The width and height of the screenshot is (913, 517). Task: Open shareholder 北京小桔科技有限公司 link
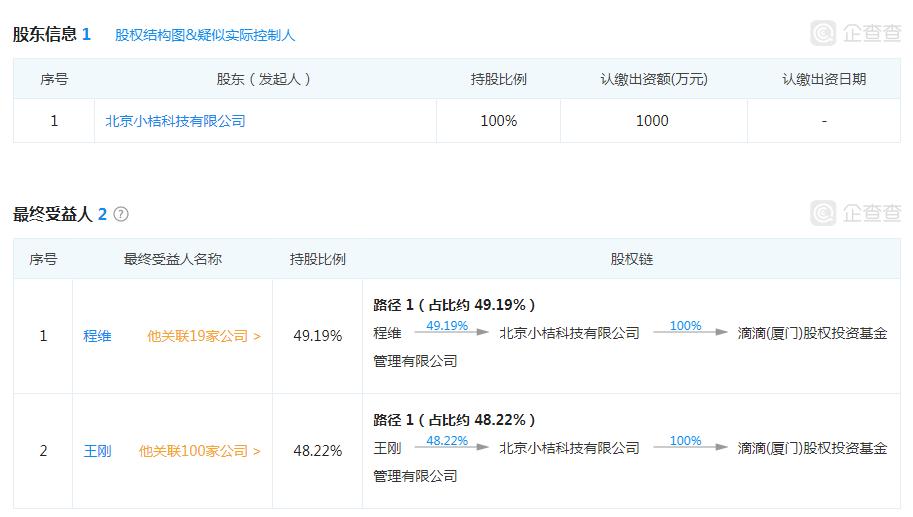pyautogui.click(x=176, y=121)
